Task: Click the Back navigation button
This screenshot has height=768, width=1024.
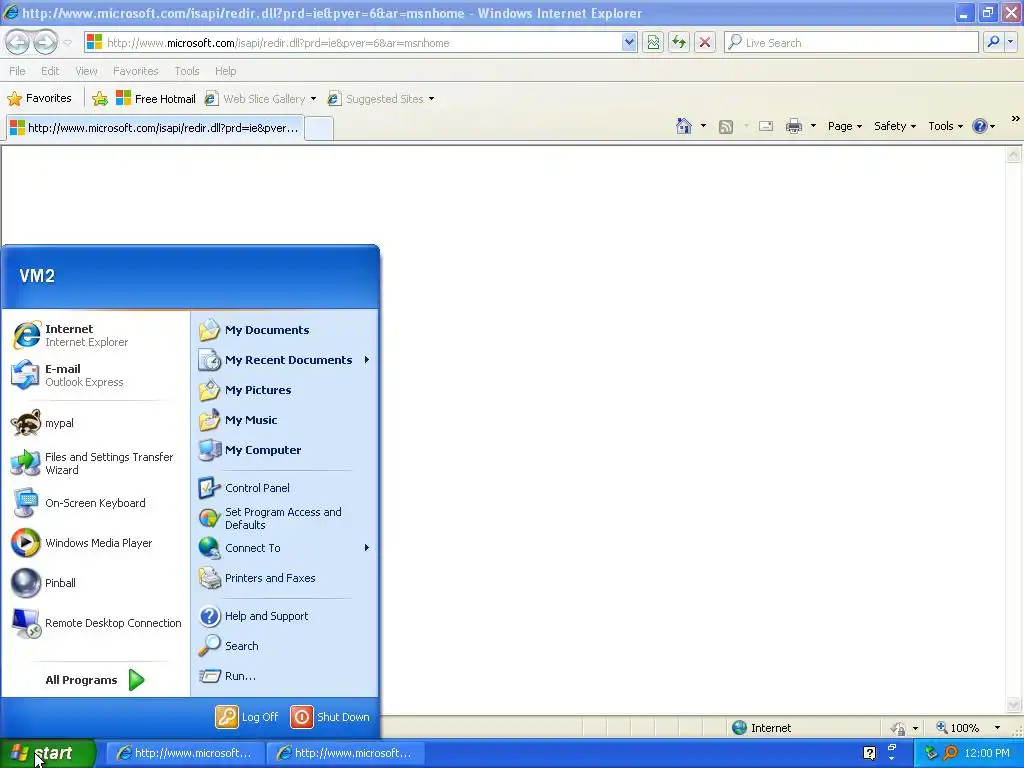Action: click(x=18, y=42)
